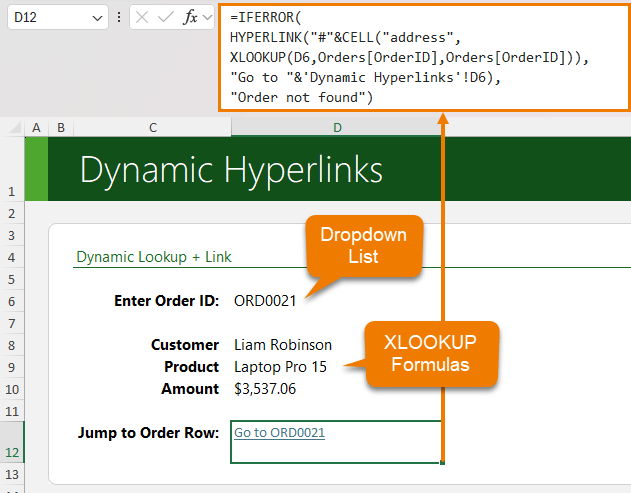Click the Name Box showing D12

coord(58,17)
